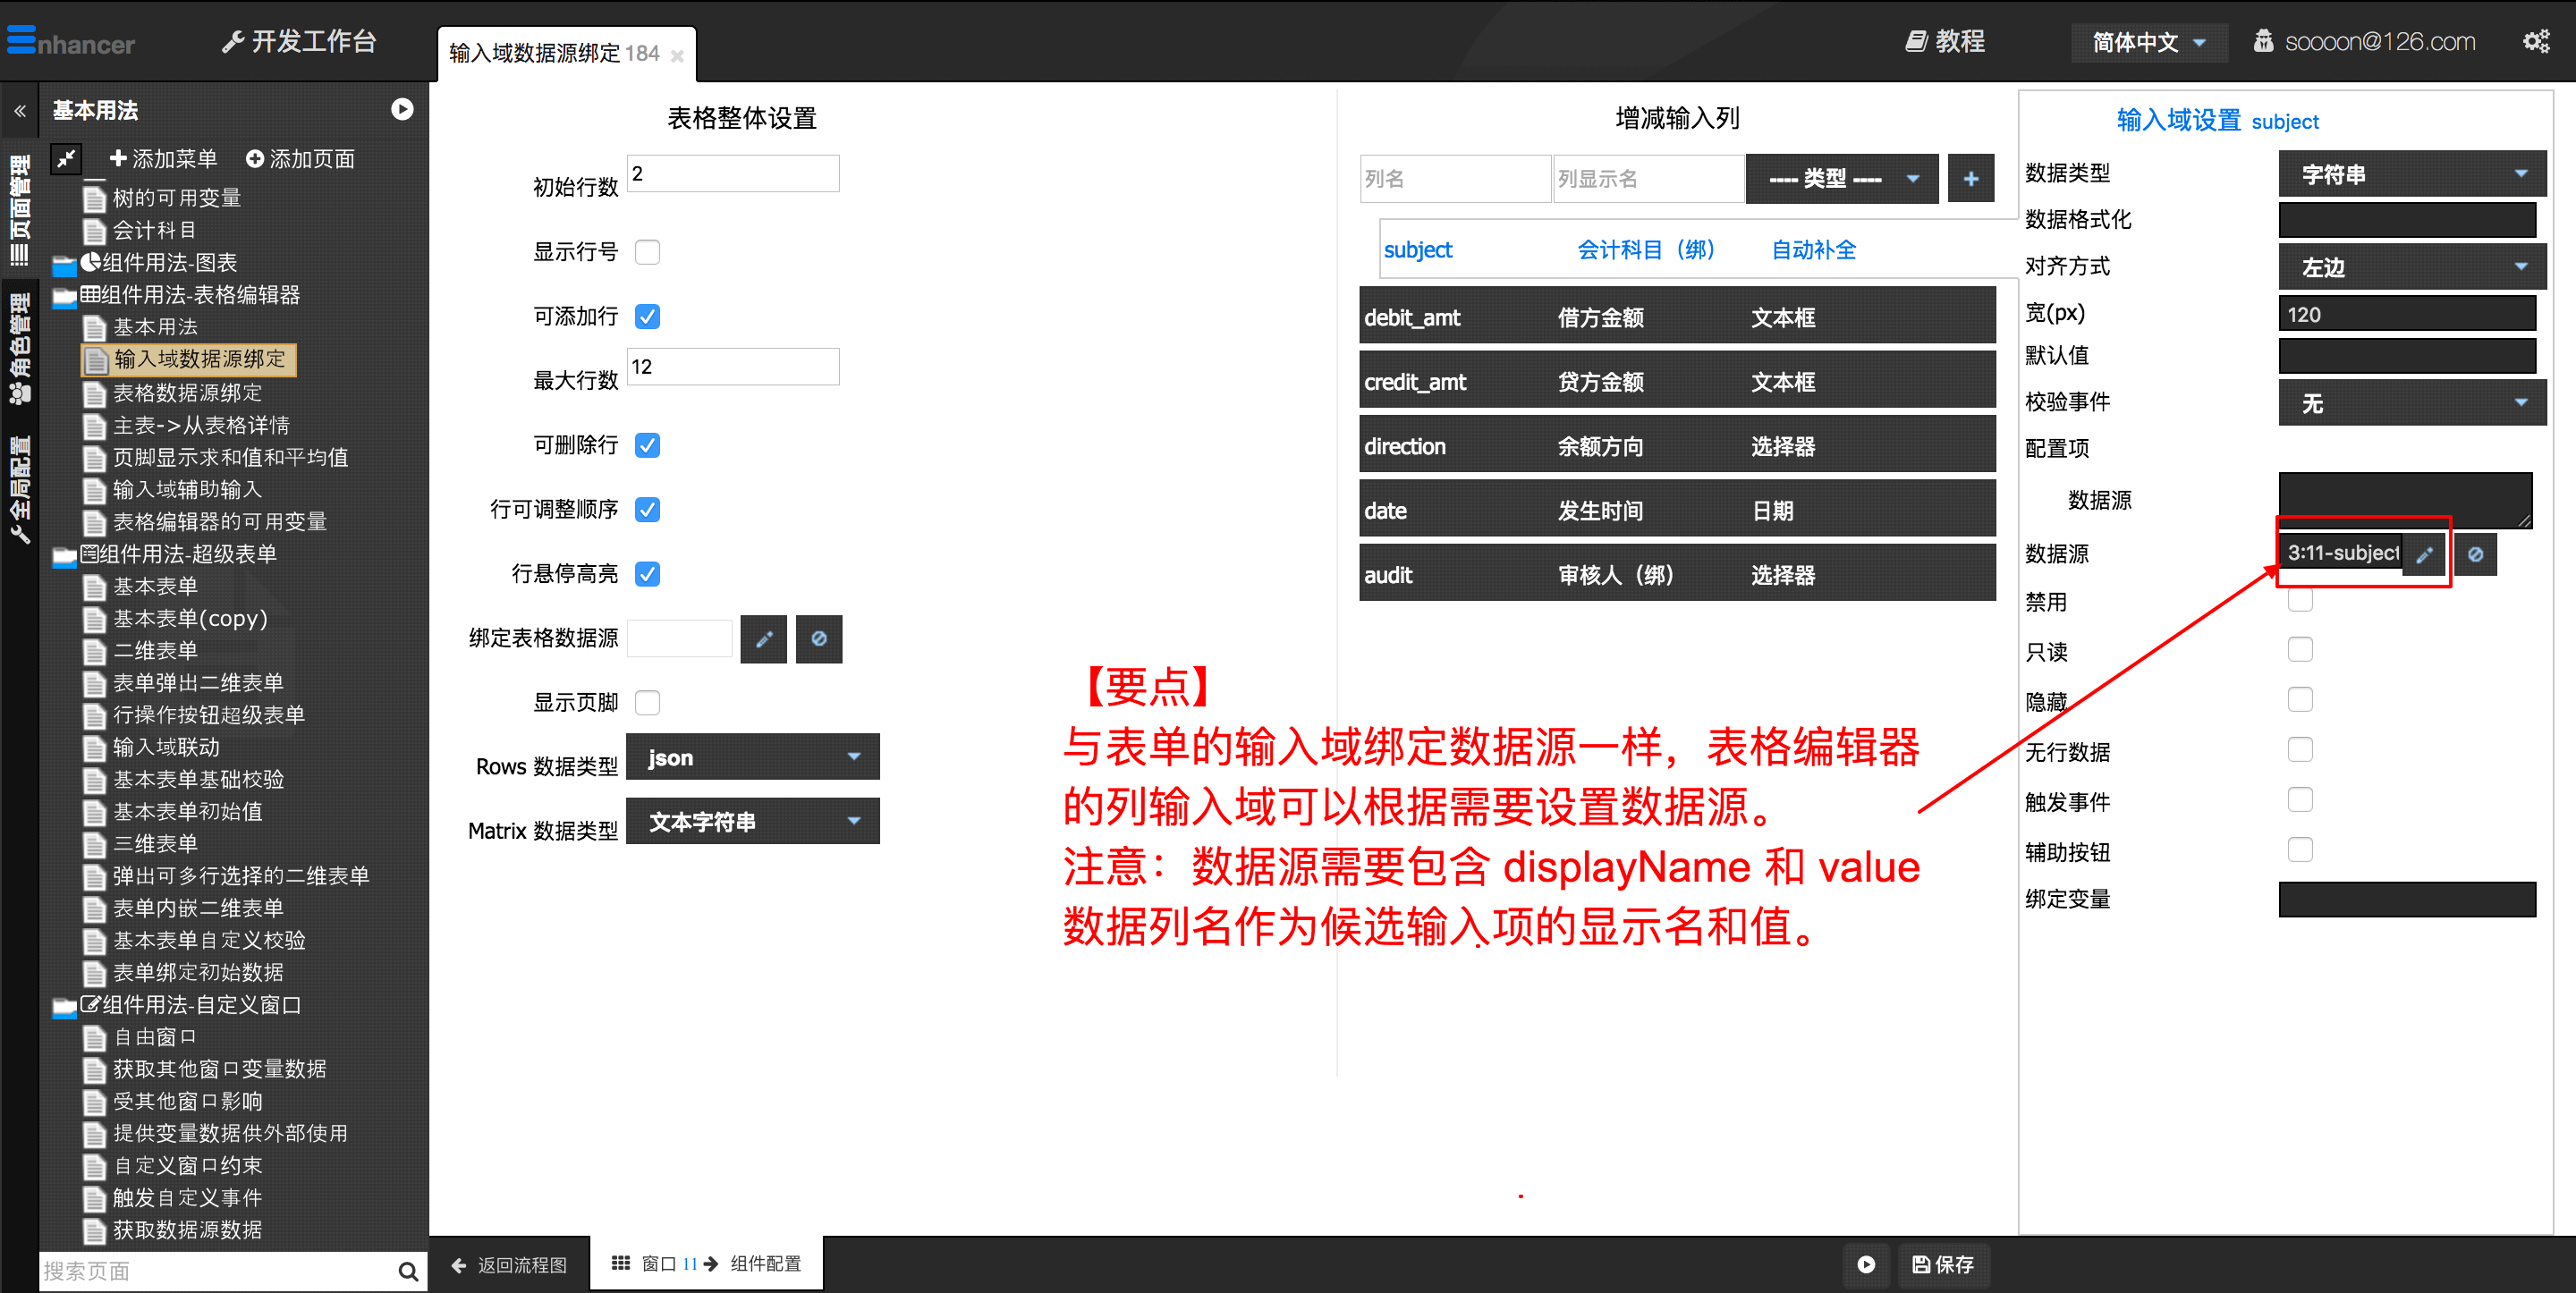Click play icon beside 基本用法 header

[x=402, y=109]
